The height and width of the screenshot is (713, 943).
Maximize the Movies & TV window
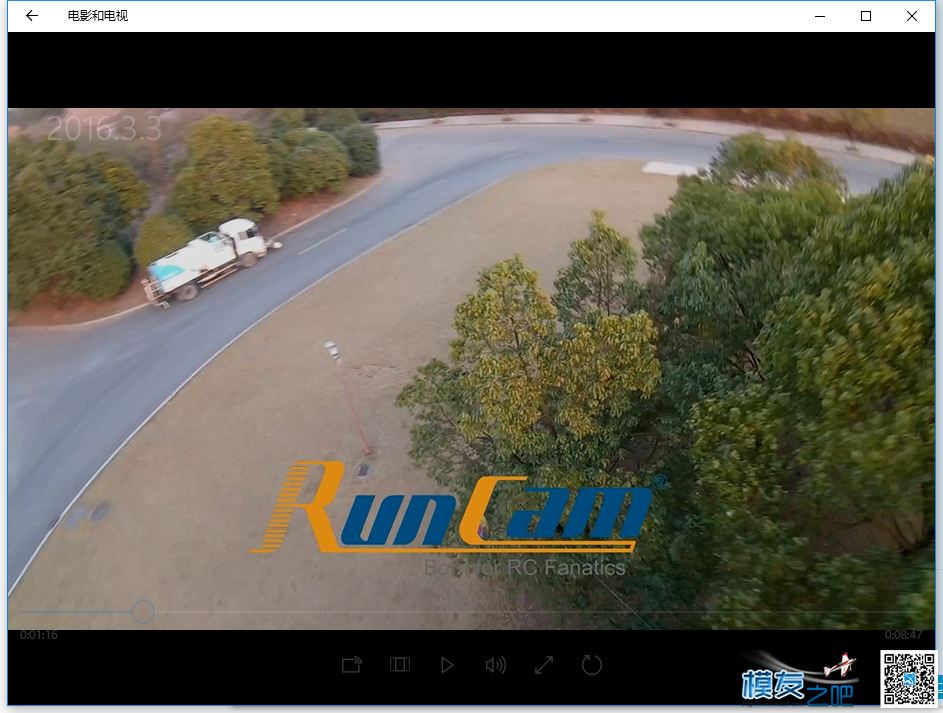point(866,16)
